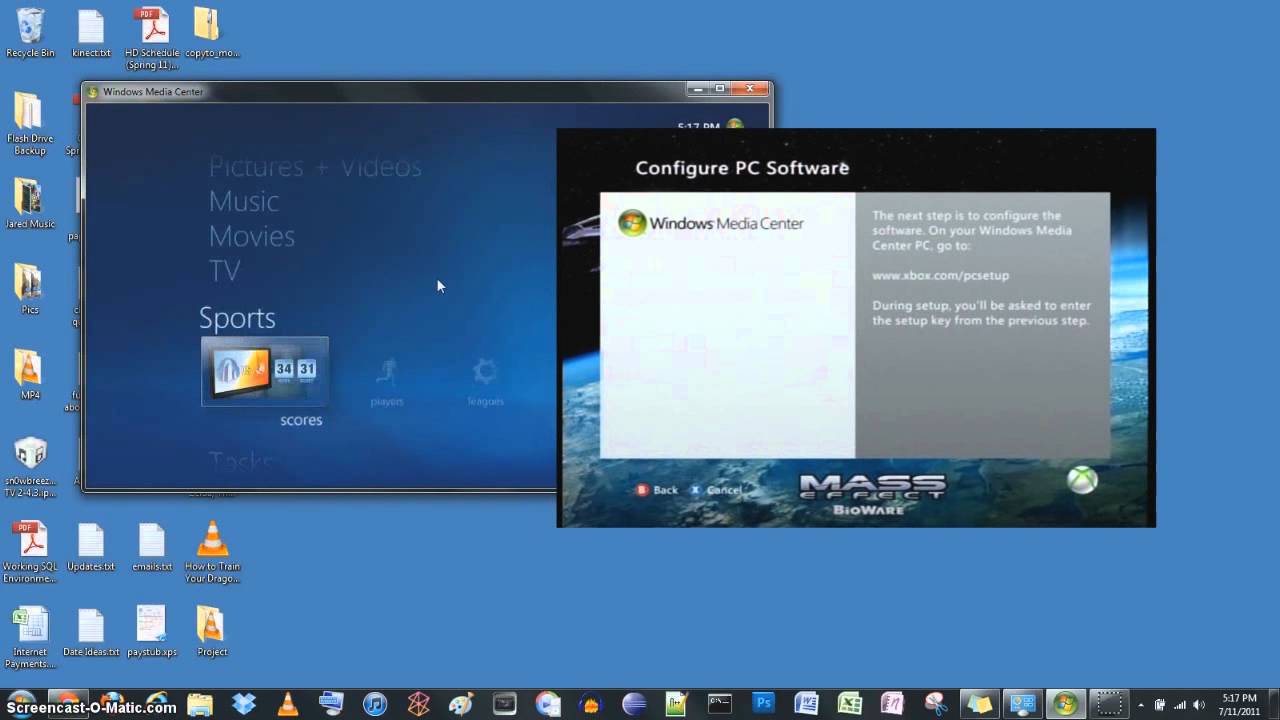
Task: Open the Date Ideas.txt file icon
Action: pos(91,632)
